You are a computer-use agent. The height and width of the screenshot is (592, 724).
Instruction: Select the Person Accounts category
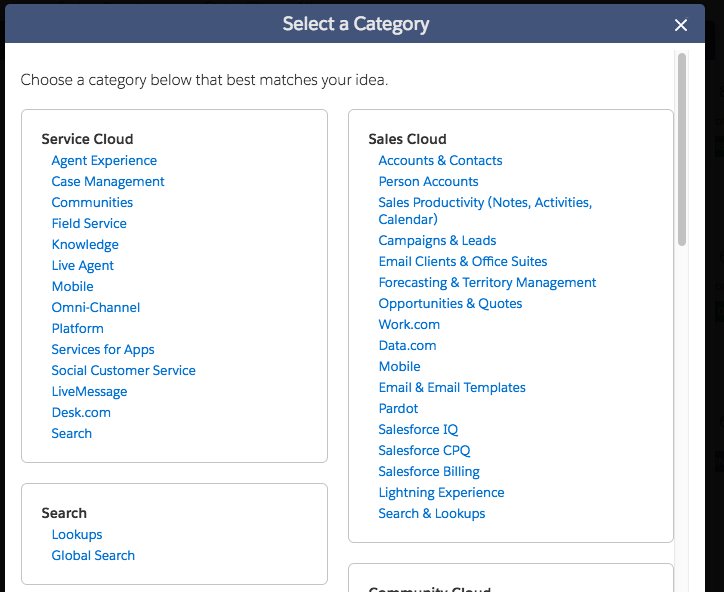(x=428, y=181)
